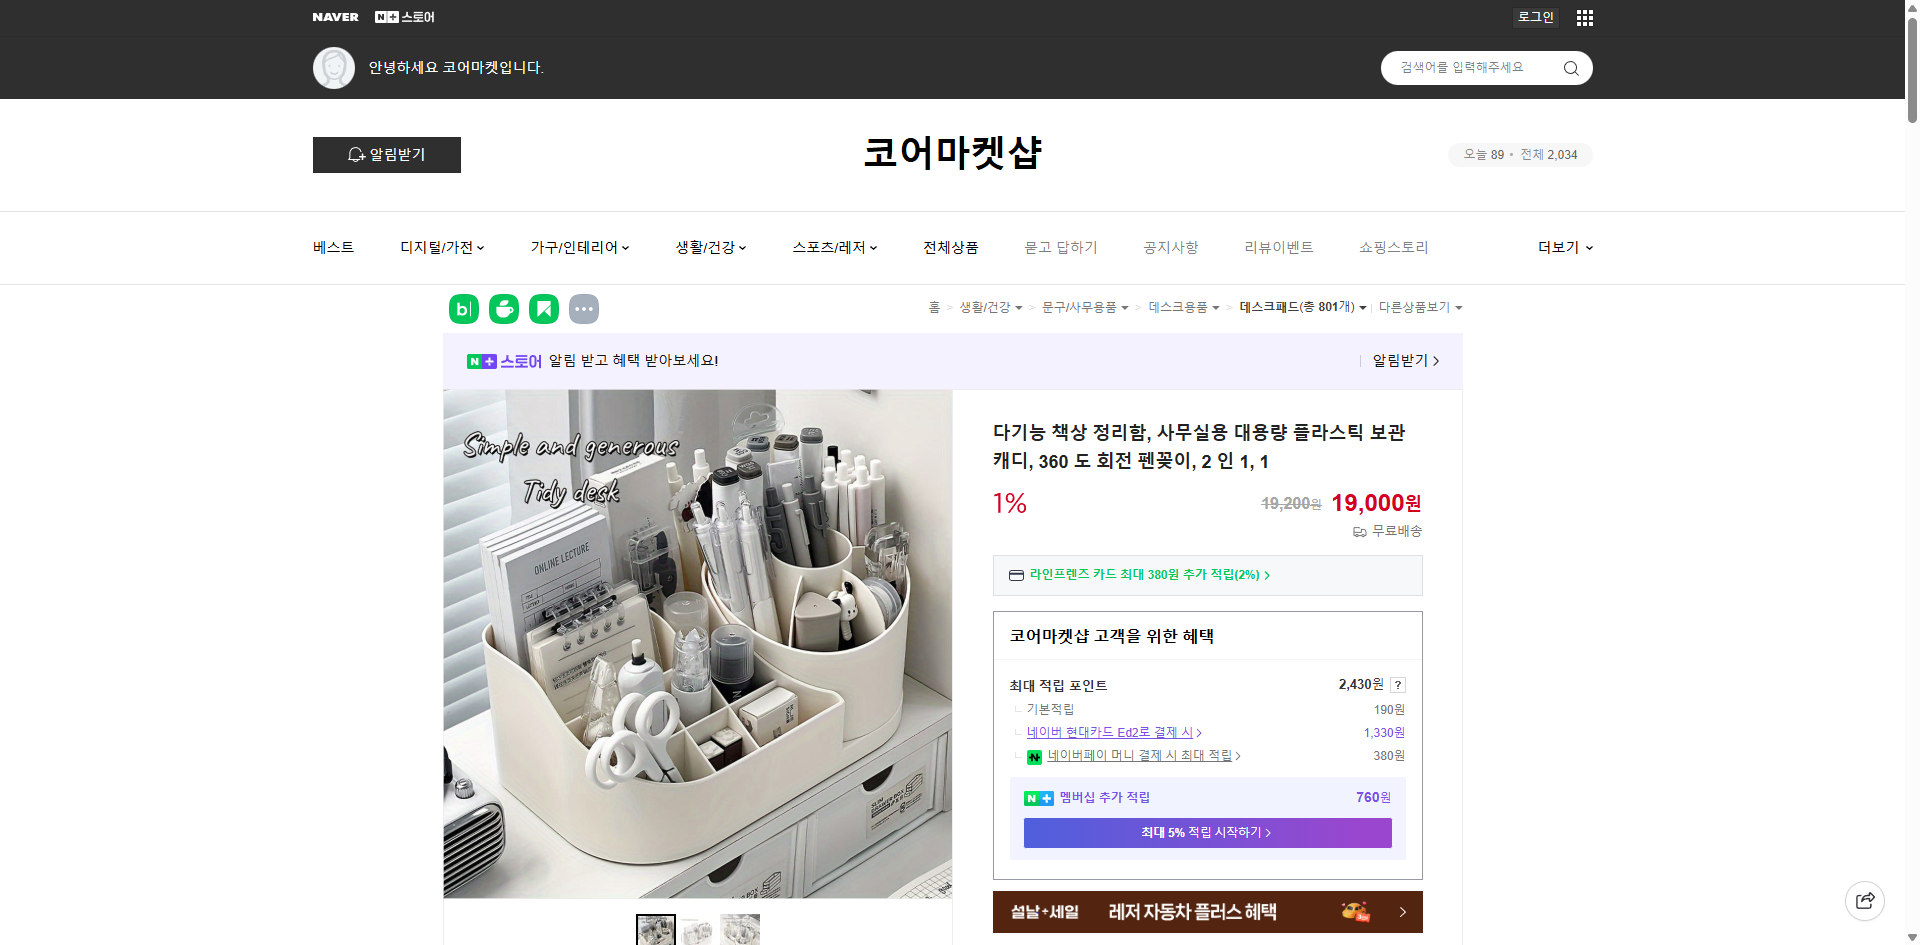Share product to Naver Cafe

pos(503,309)
